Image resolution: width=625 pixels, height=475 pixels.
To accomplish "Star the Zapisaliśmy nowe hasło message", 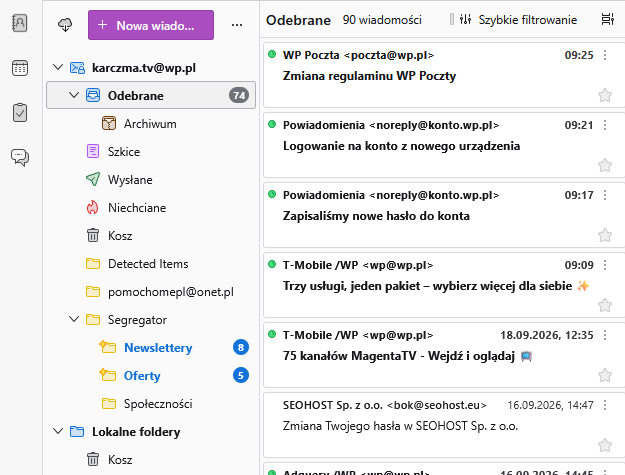I will pyautogui.click(x=605, y=235).
